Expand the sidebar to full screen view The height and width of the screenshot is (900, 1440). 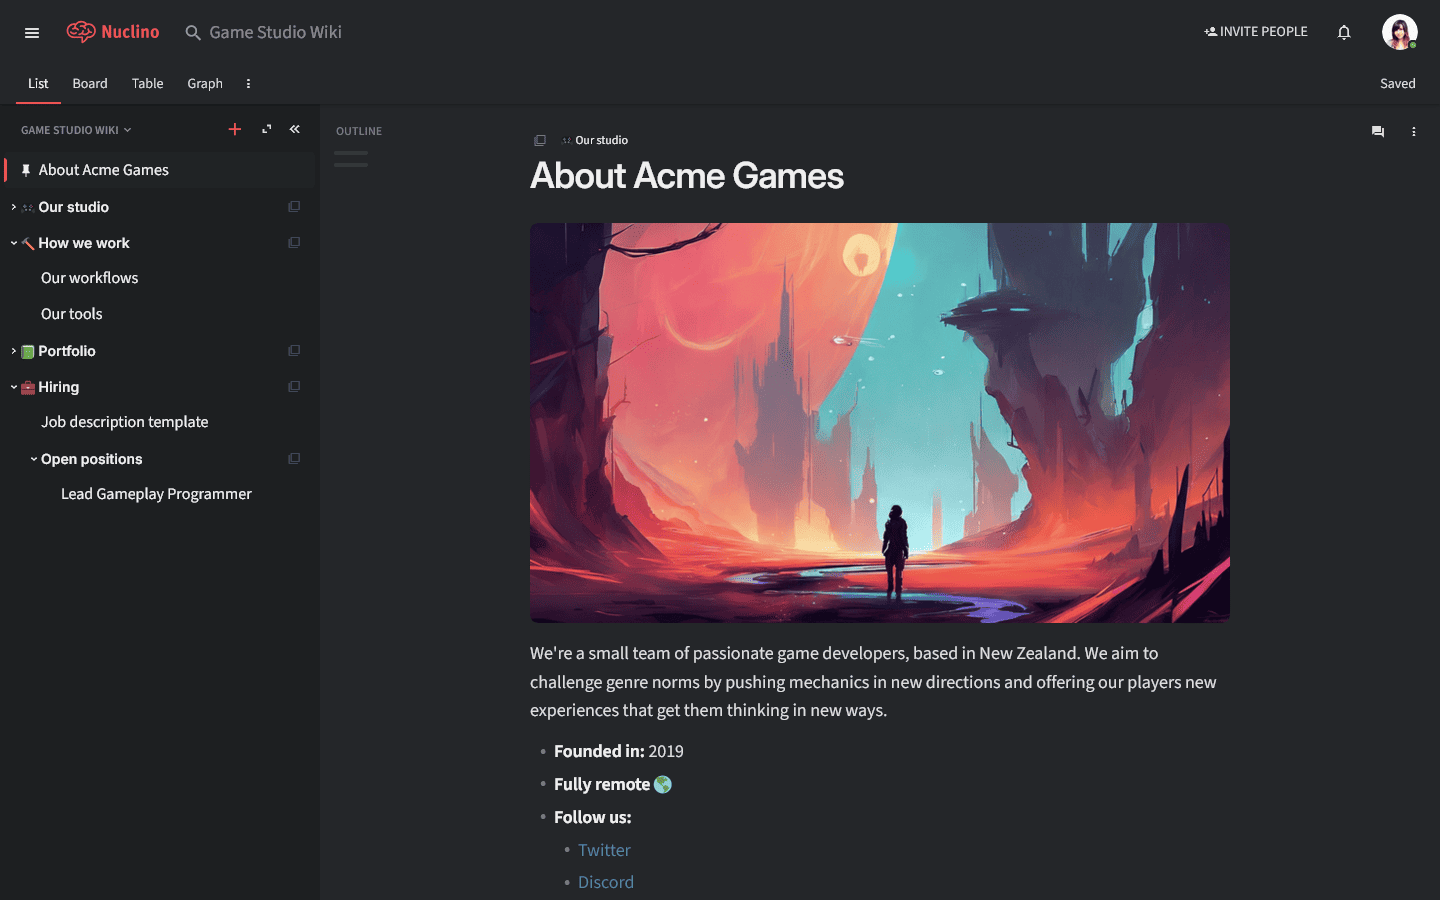pyautogui.click(x=265, y=129)
